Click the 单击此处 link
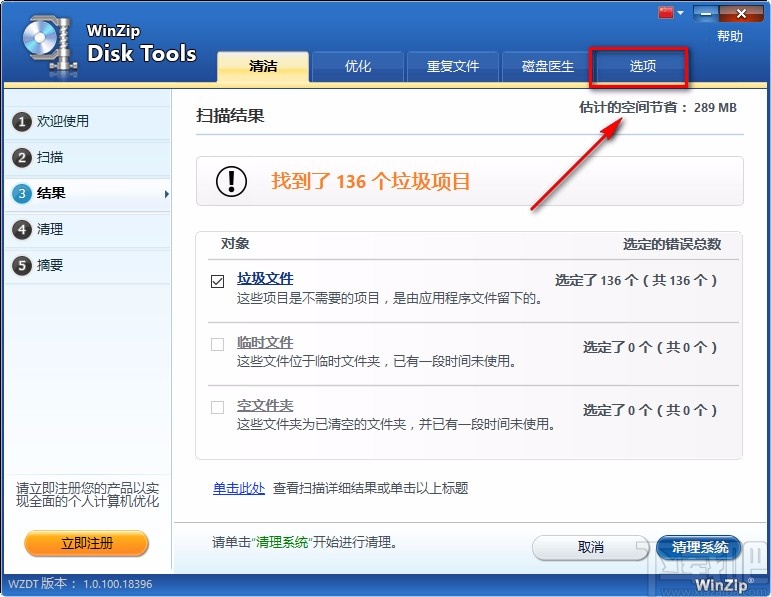The width and height of the screenshot is (771, 597). [239, 488]
